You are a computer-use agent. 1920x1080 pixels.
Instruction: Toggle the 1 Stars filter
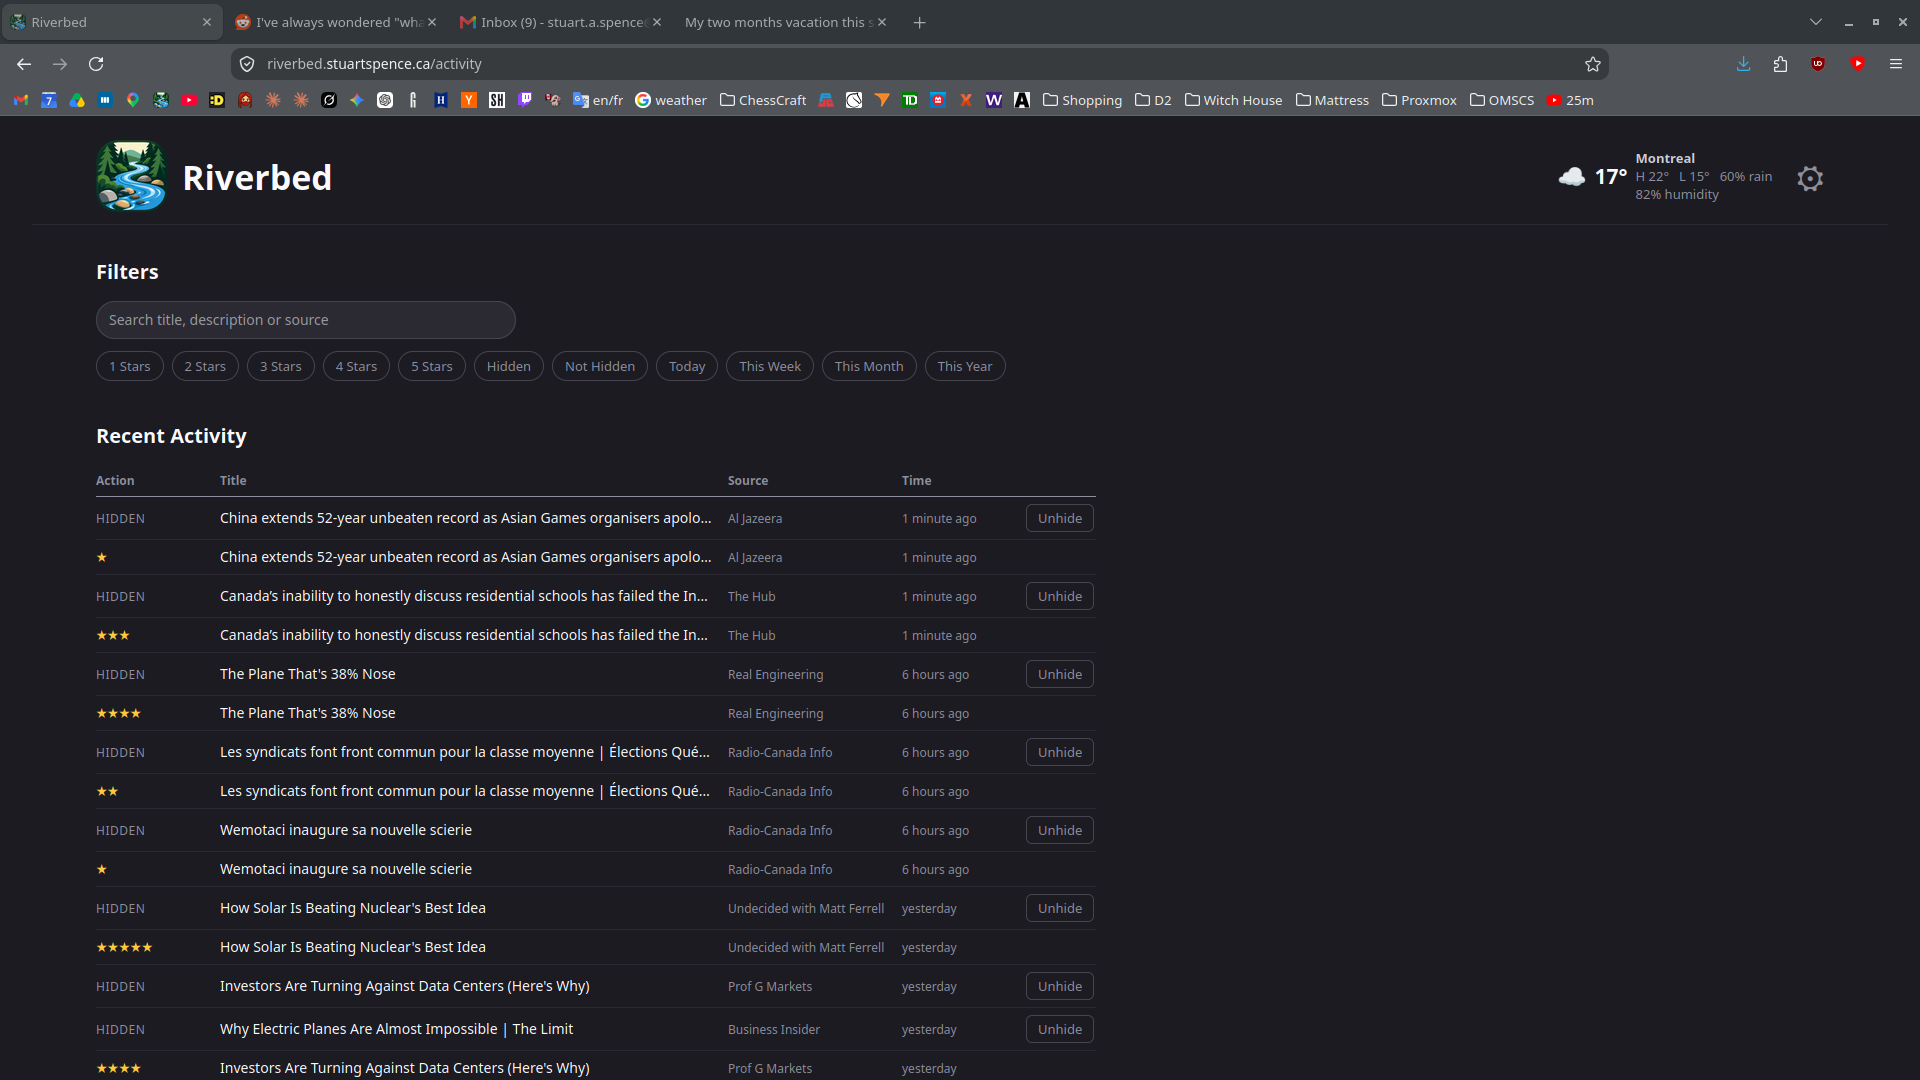coord(130,366)
